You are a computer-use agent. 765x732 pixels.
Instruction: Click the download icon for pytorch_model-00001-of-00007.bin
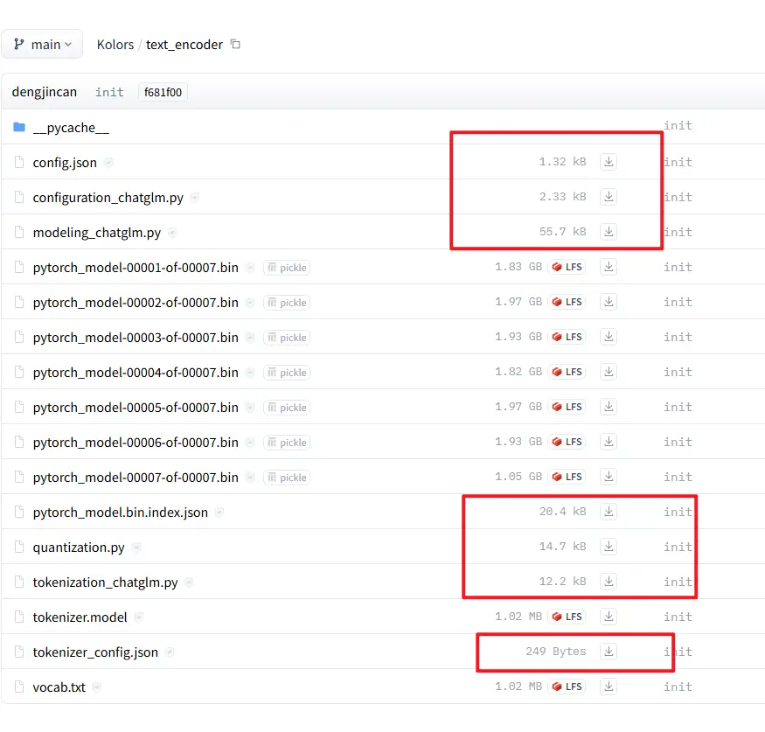[608, 267]
